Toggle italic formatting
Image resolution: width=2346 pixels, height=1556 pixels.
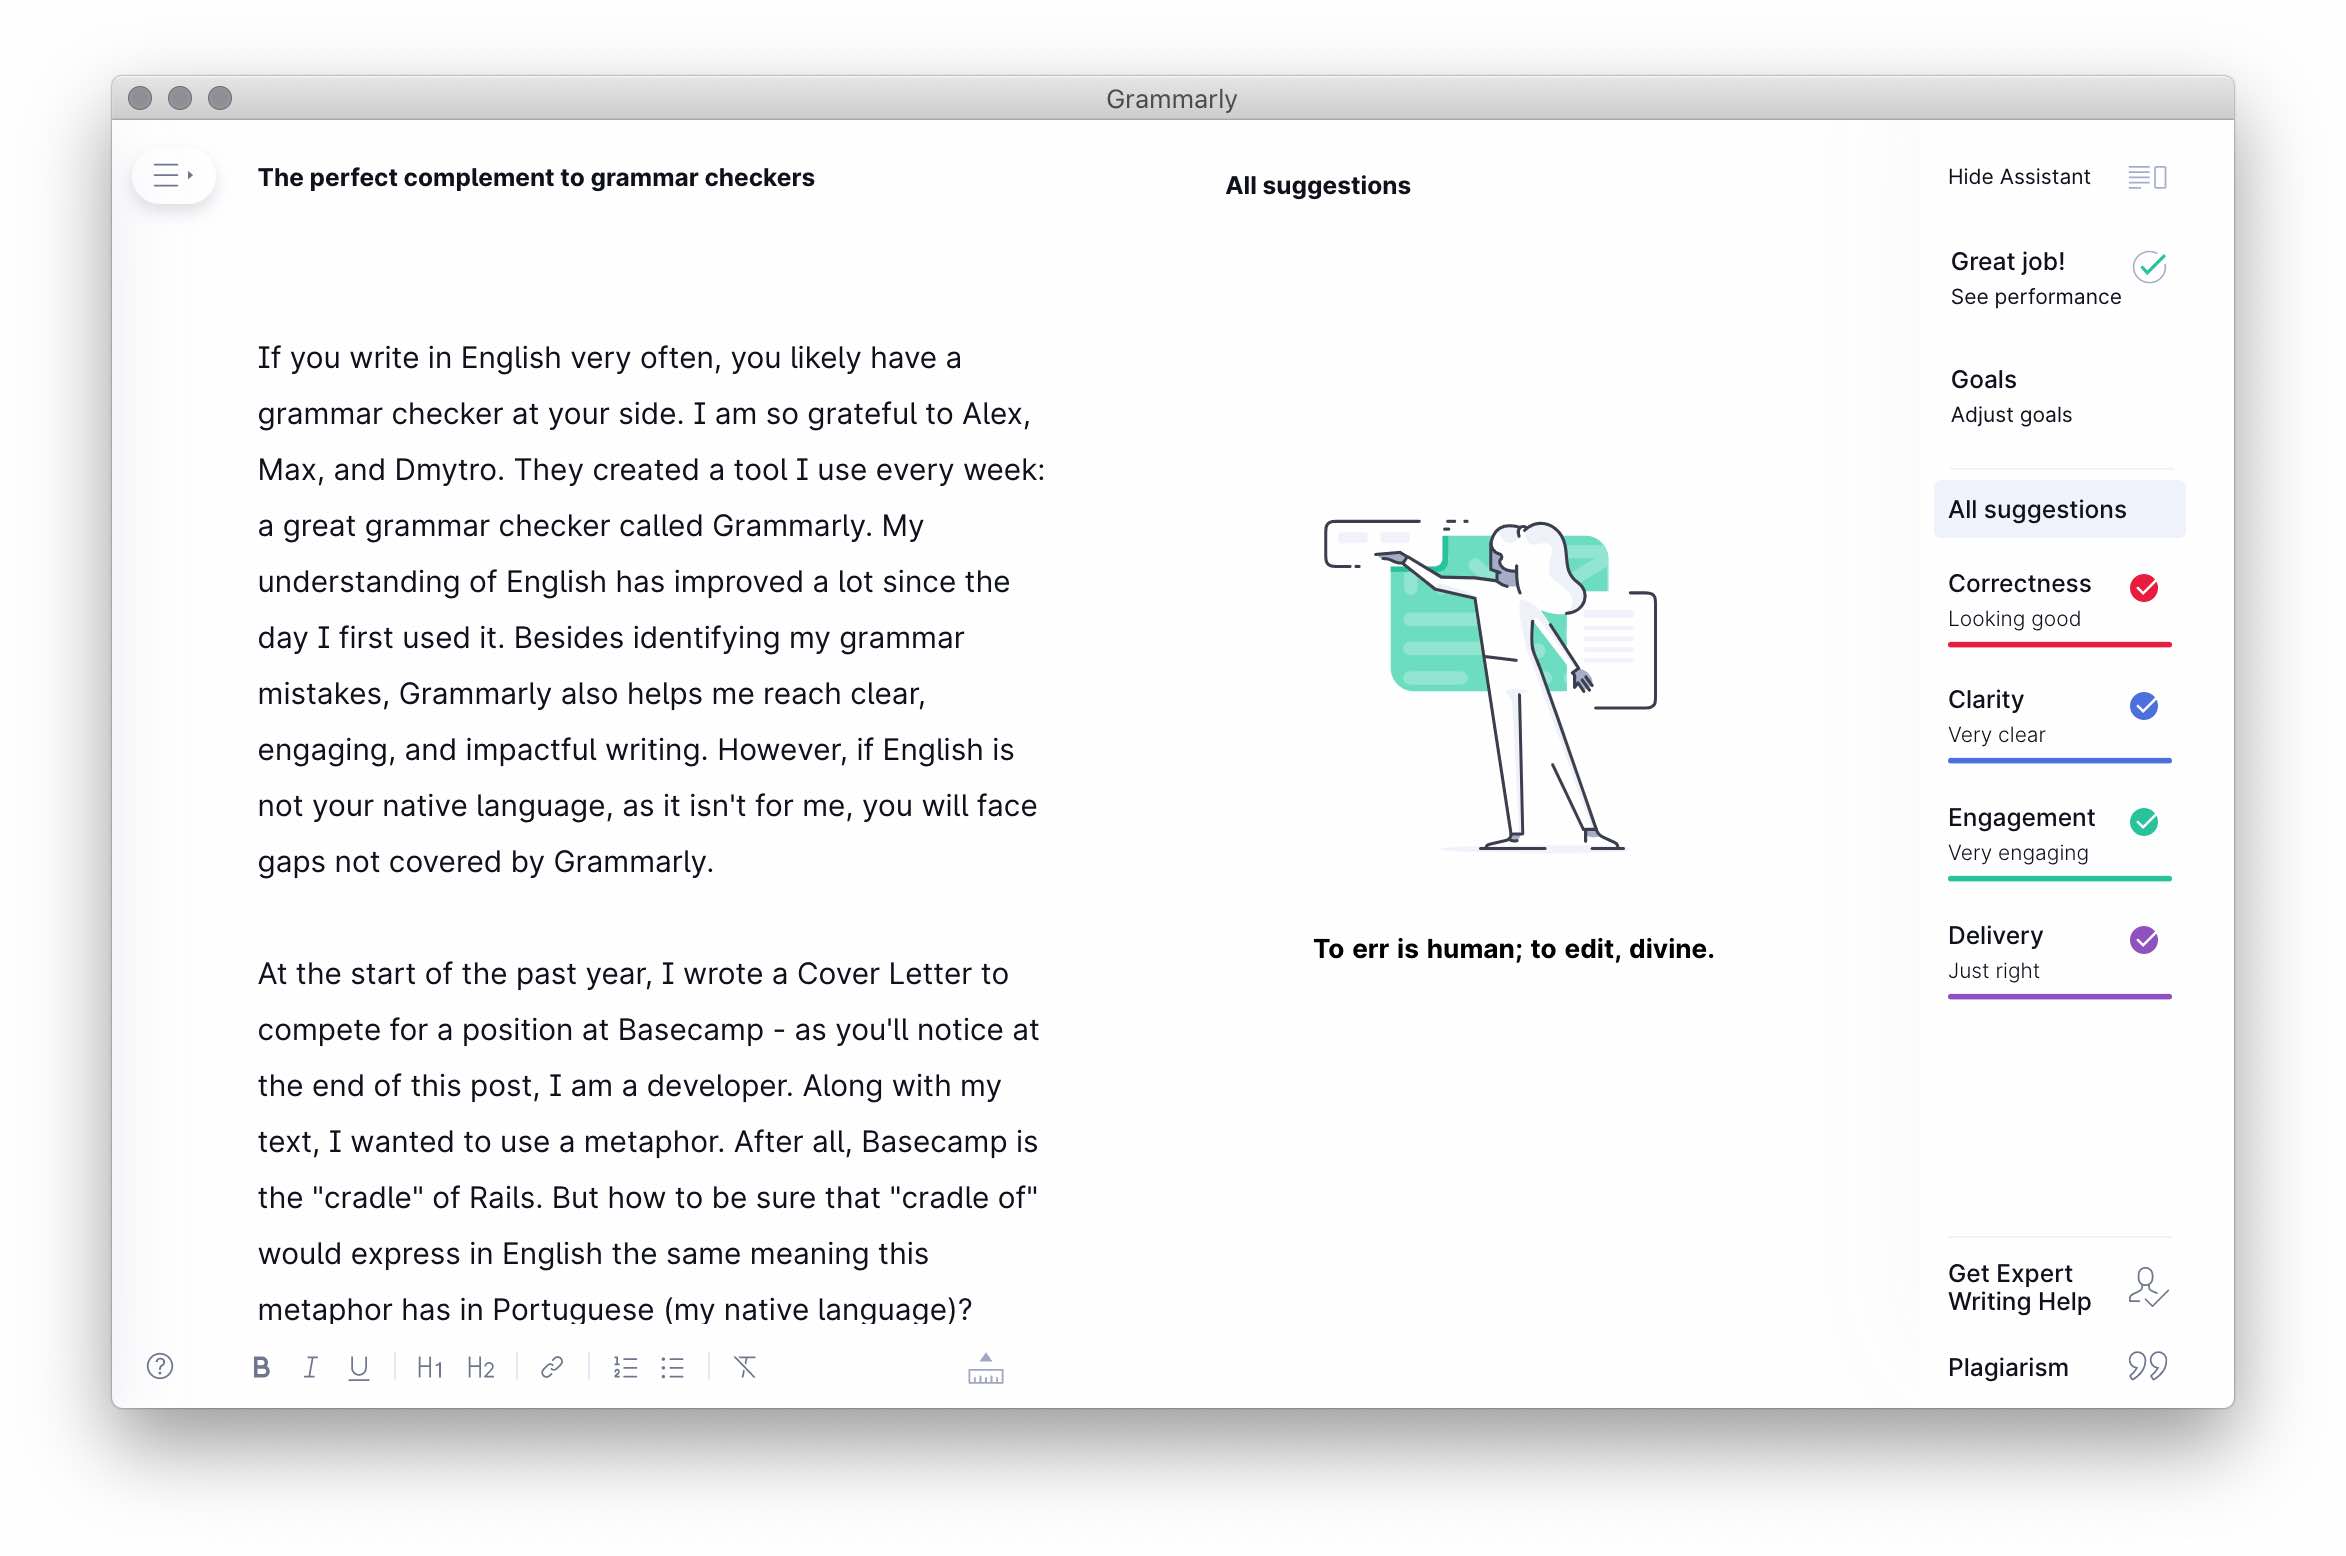(x=310, y=1367)
